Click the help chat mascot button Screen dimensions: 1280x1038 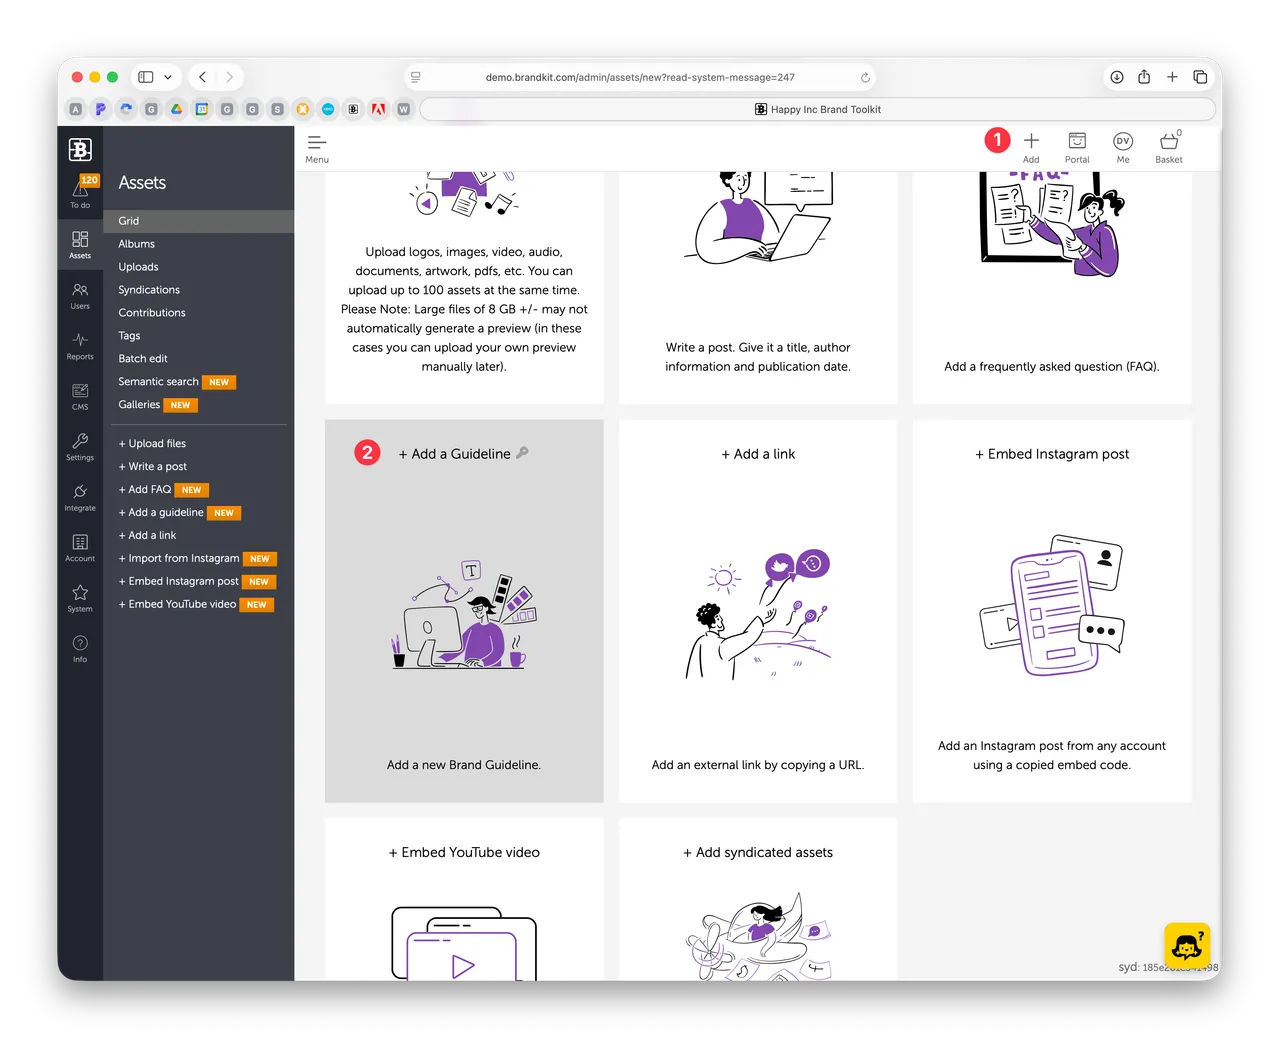coord(1187,945)
